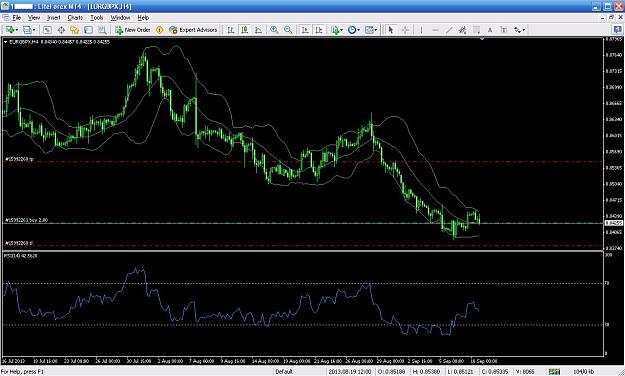
Task: Restore the inner chart window
Action: (611, 18)
